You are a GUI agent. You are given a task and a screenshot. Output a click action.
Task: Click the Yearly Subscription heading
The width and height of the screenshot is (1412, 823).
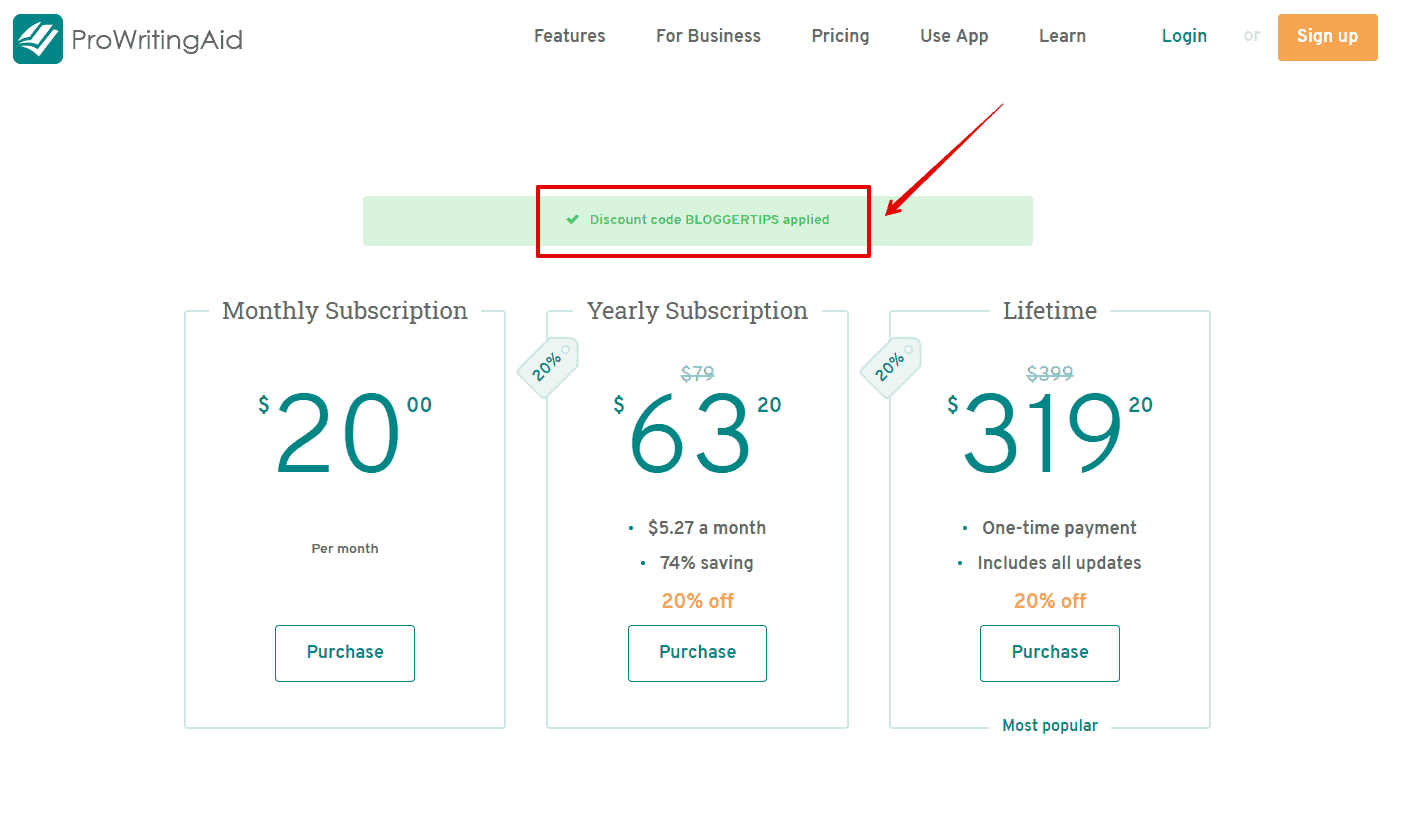[697, 311]
